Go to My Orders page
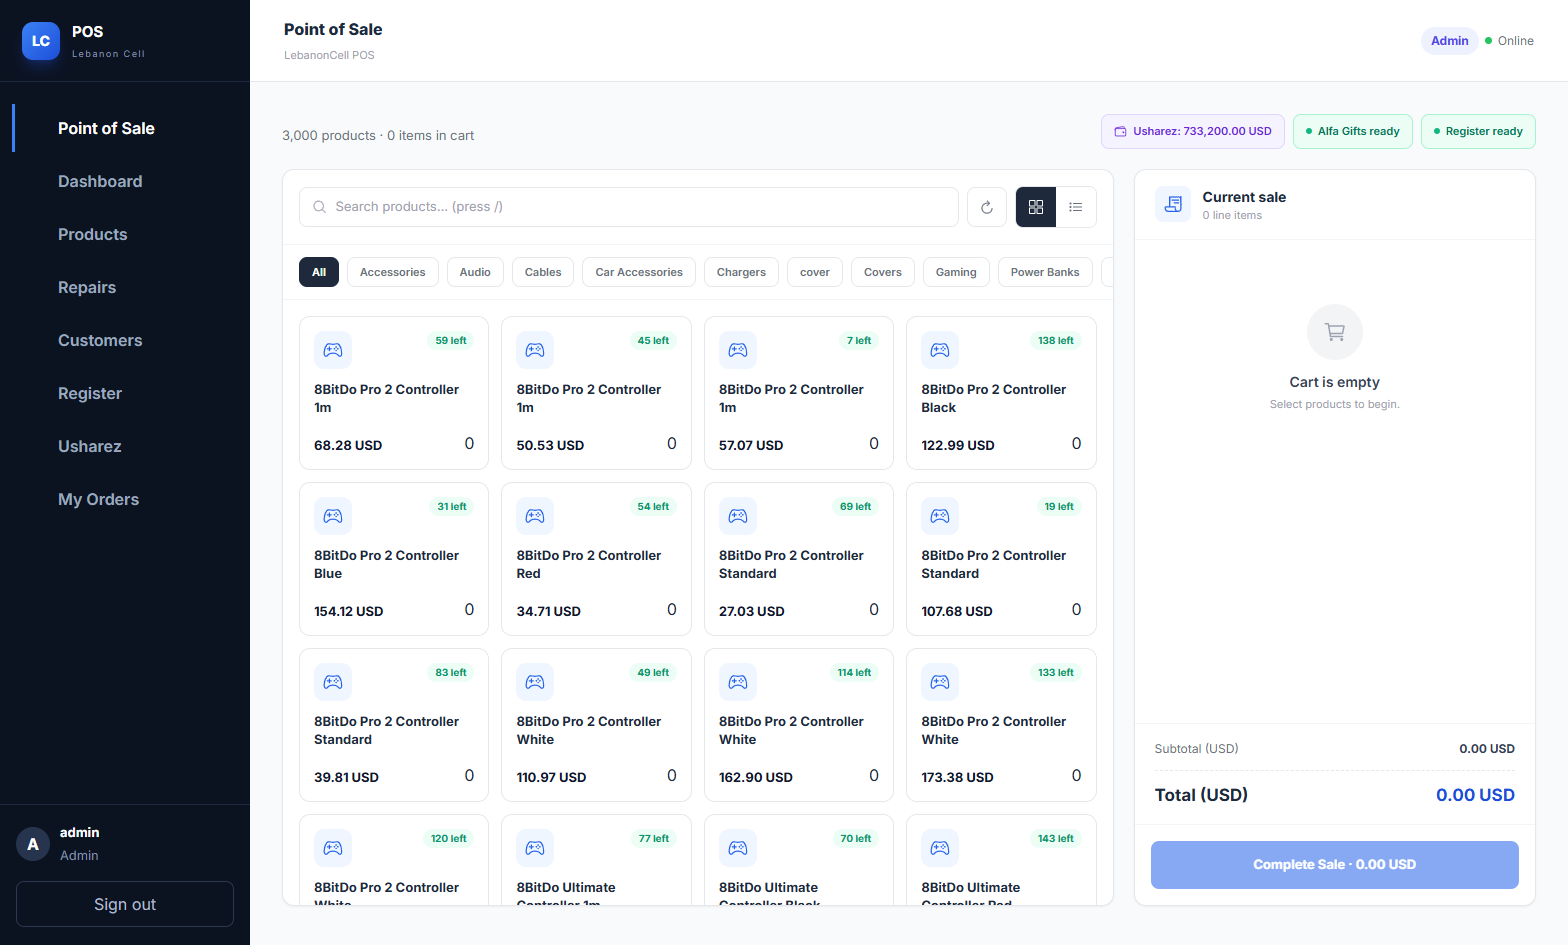Image resolution: width=1568 pixels, height=945 pixels. click(98, 499)
